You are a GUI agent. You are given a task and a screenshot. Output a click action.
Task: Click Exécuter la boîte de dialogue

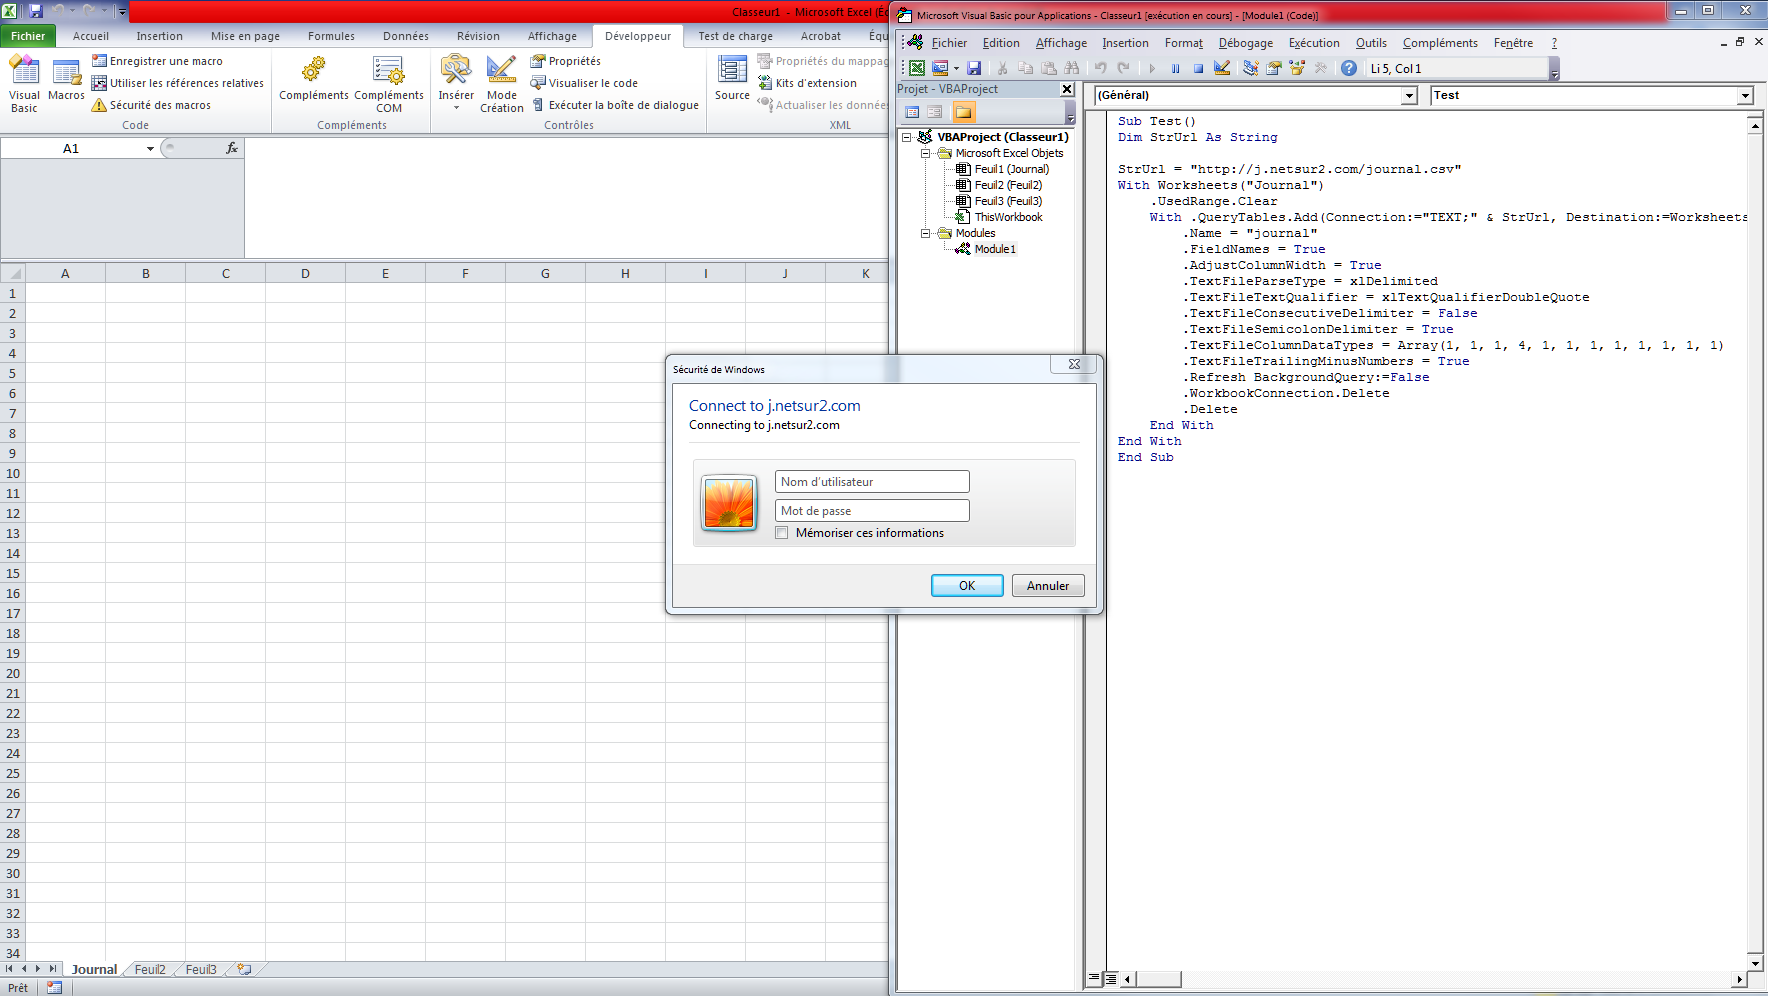click(x=614, y=105)
